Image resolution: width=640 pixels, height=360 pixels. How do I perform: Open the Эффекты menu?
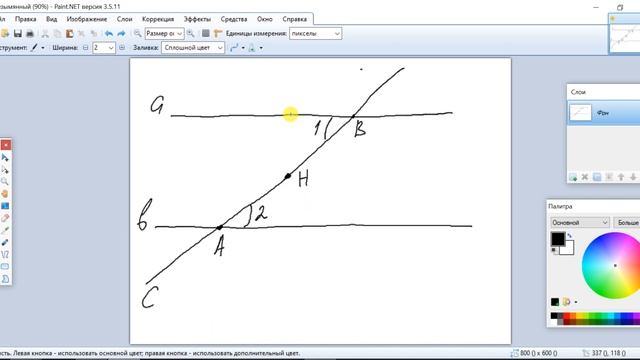197,19
